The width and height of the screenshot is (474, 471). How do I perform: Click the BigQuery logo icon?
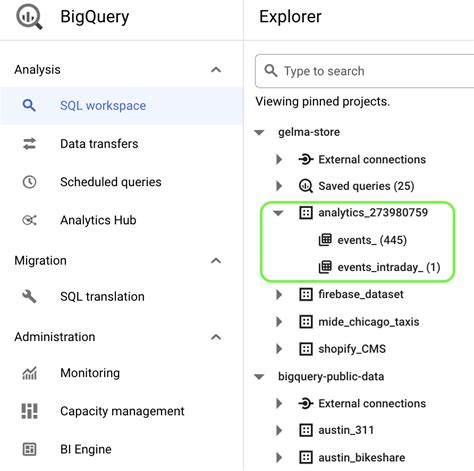pos(29,17)
